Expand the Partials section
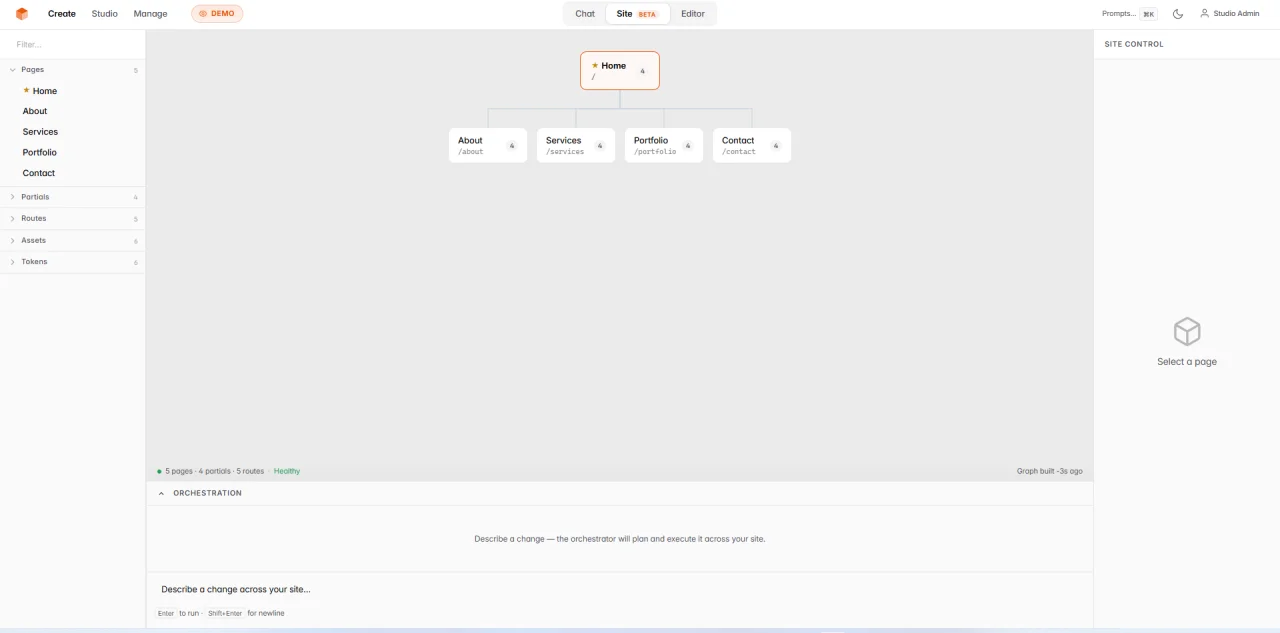 pyautogui.click(x=72, y=197)
